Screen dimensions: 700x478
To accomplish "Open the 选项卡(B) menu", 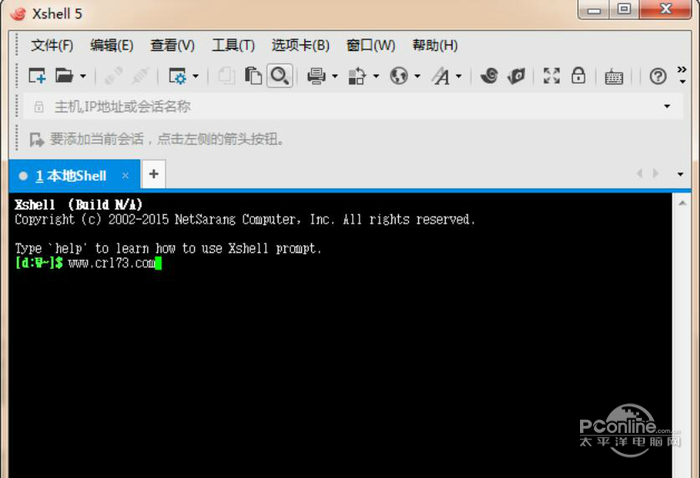I will (x=300, y=45).
